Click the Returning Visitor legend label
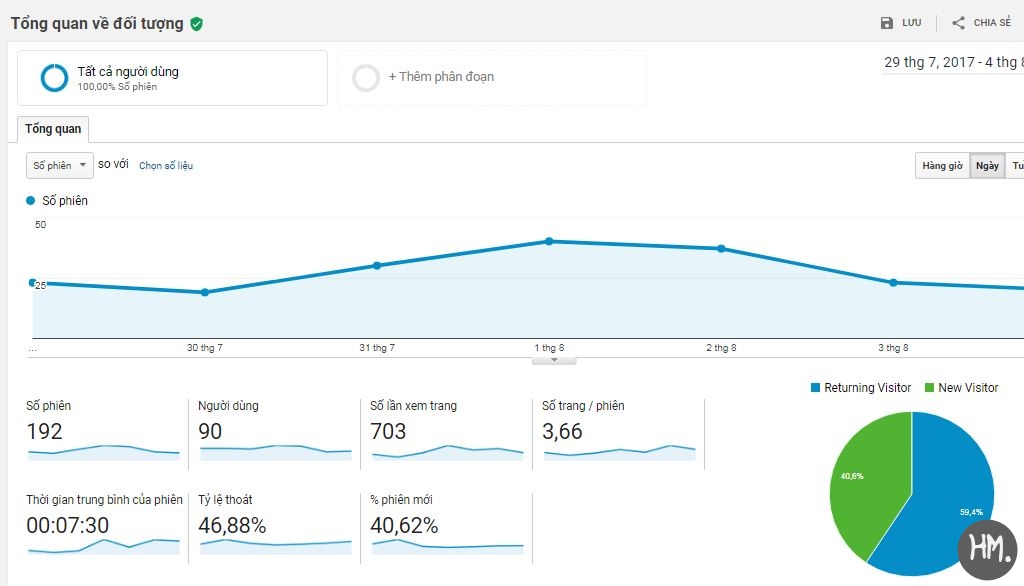 pos(867,387)
